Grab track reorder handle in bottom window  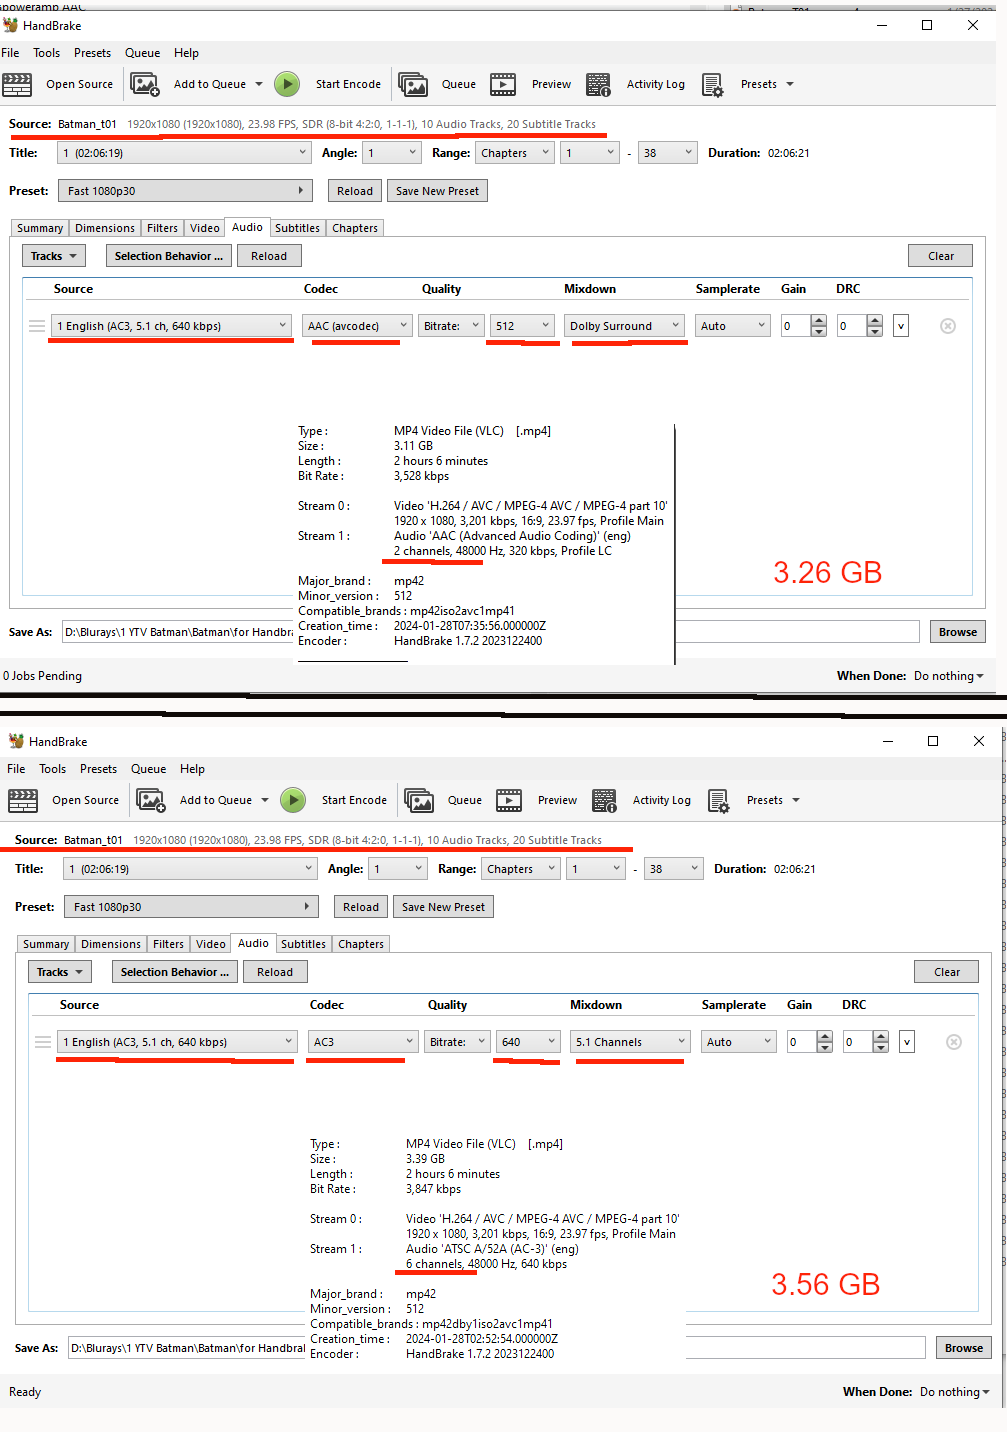point(43,1042)
